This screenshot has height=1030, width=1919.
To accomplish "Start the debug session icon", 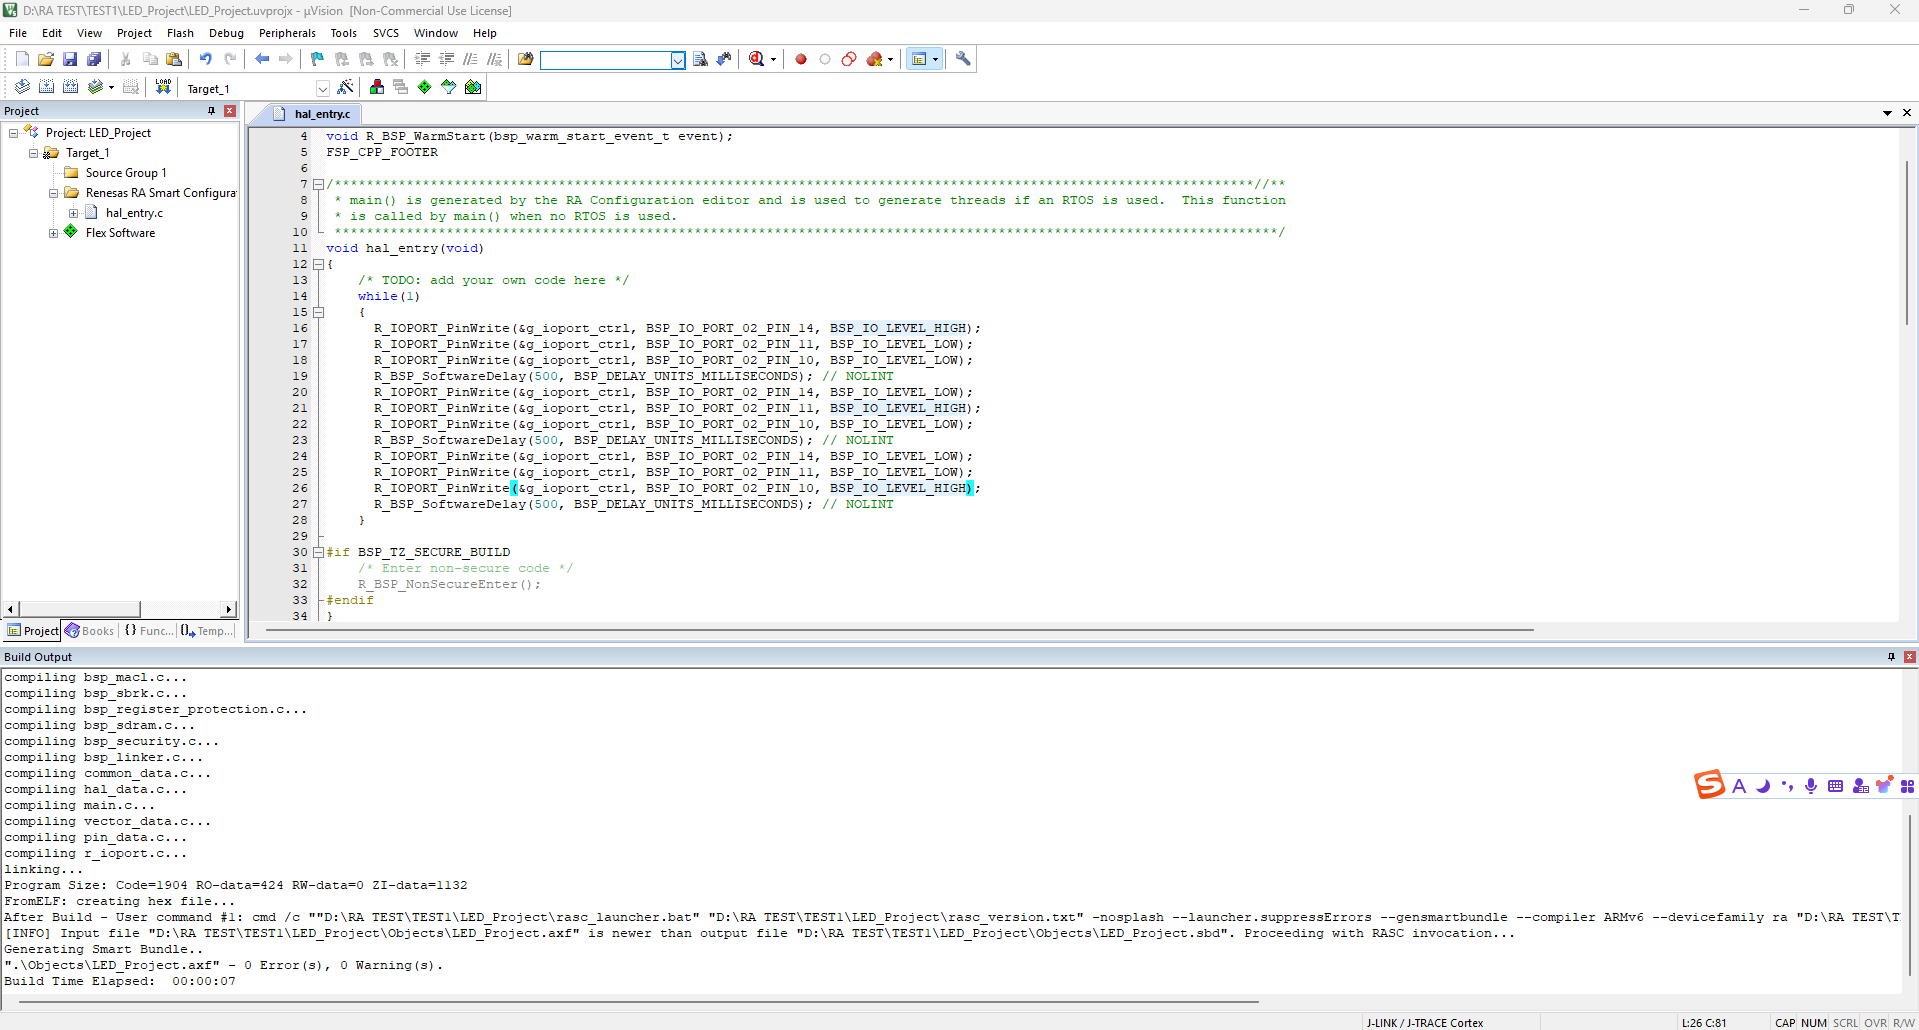I will tap(758, 59).
